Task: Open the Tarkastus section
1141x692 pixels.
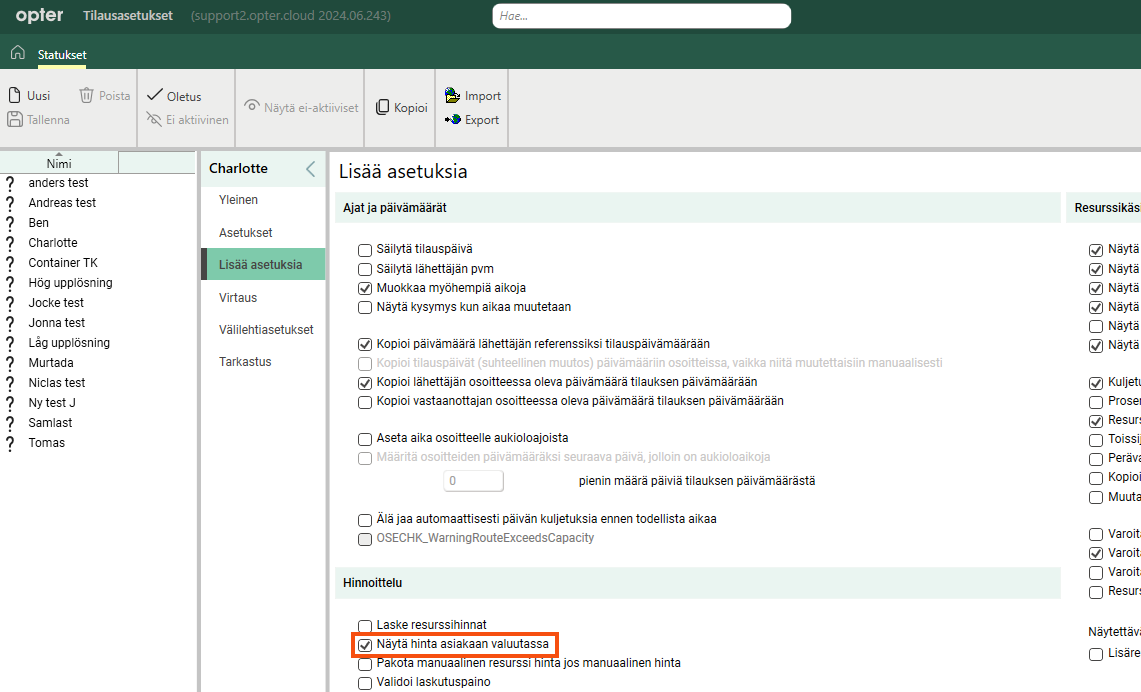Action: tap(245, 362)
